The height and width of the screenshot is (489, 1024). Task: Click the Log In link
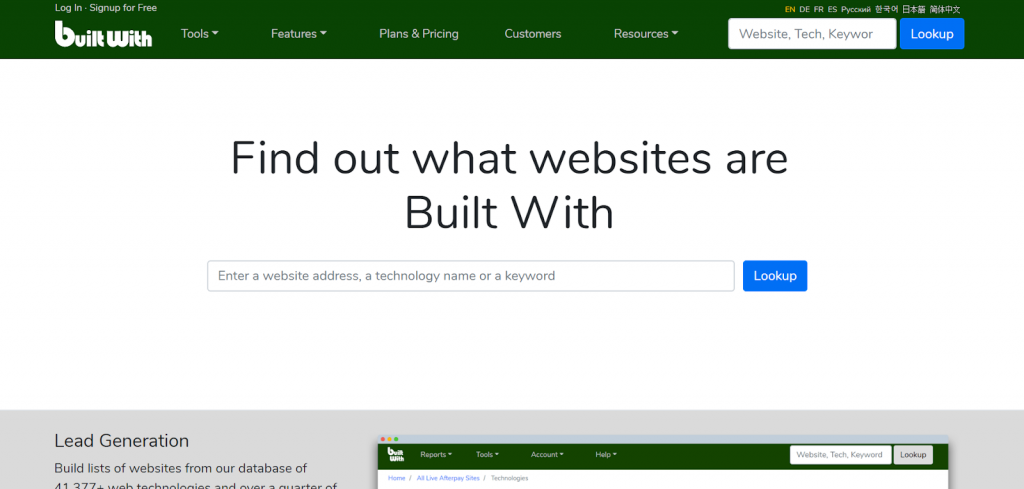(x=69, y=8)
